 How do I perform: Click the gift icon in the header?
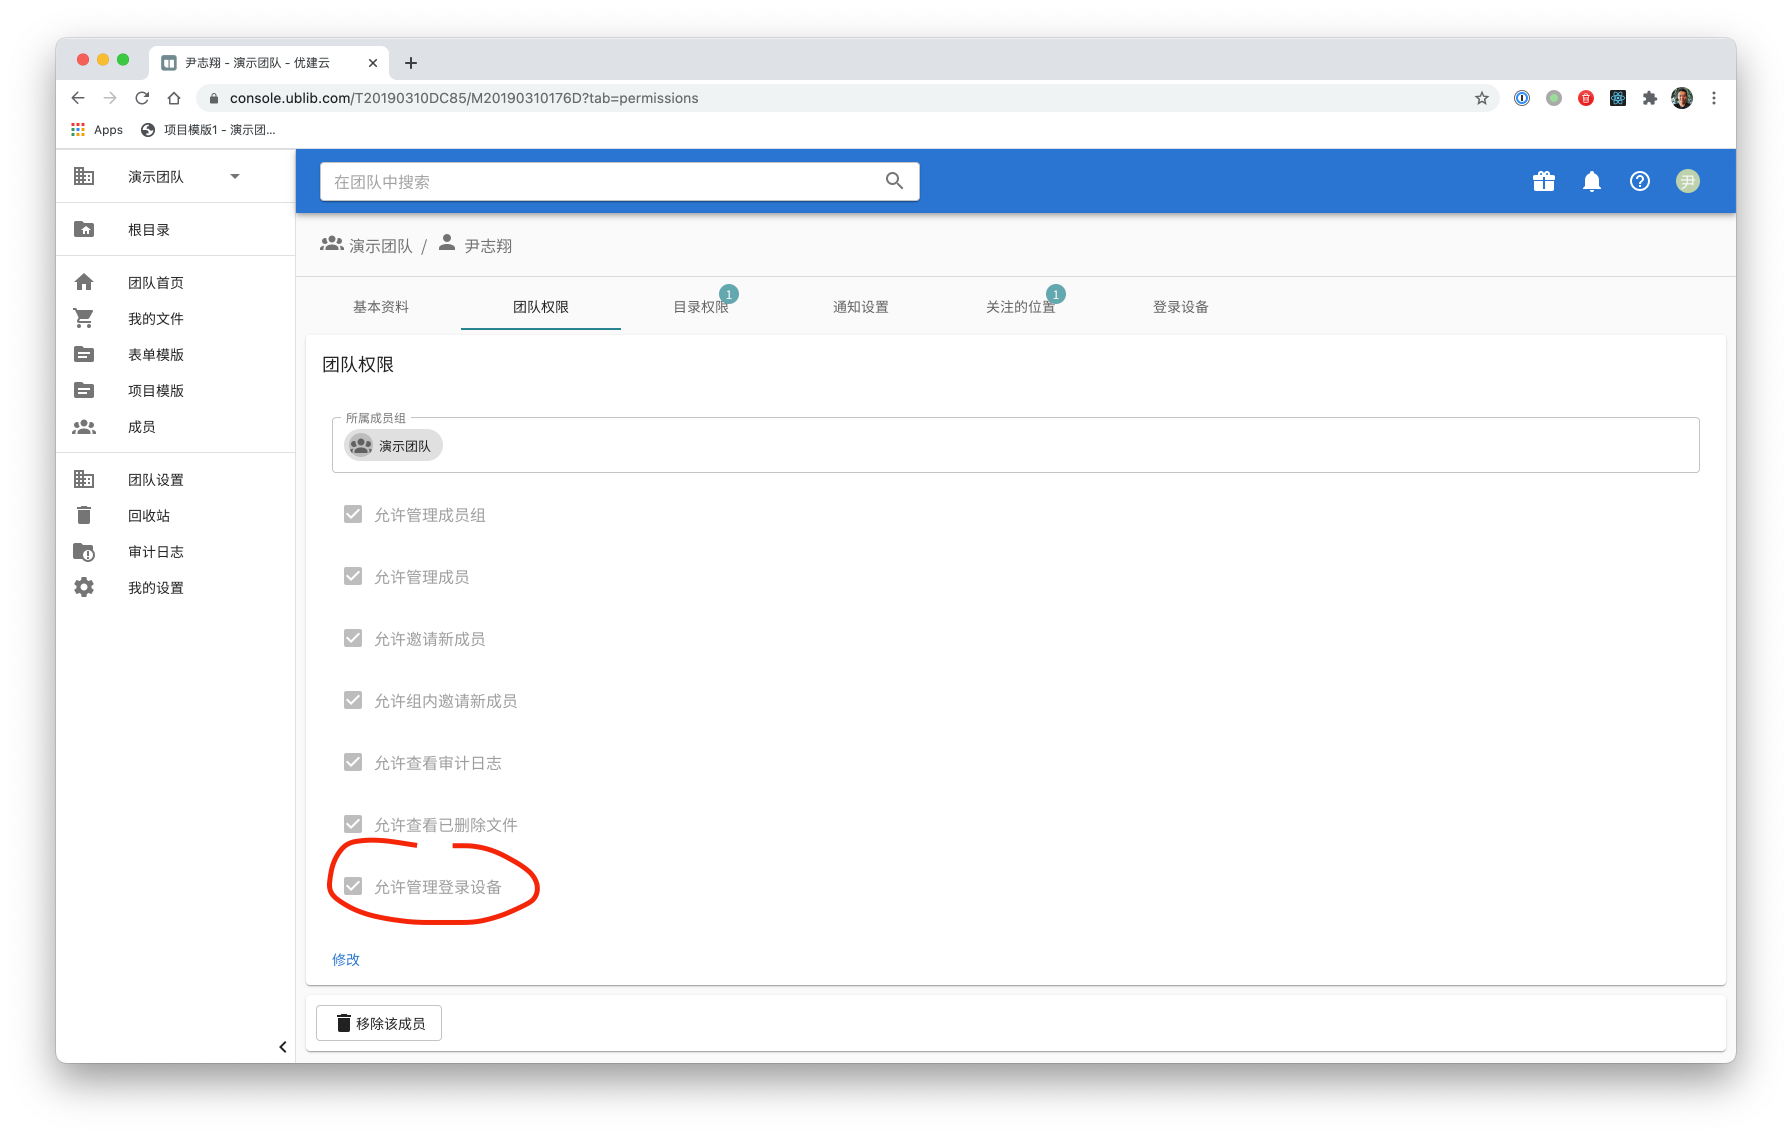[1543, 181]
